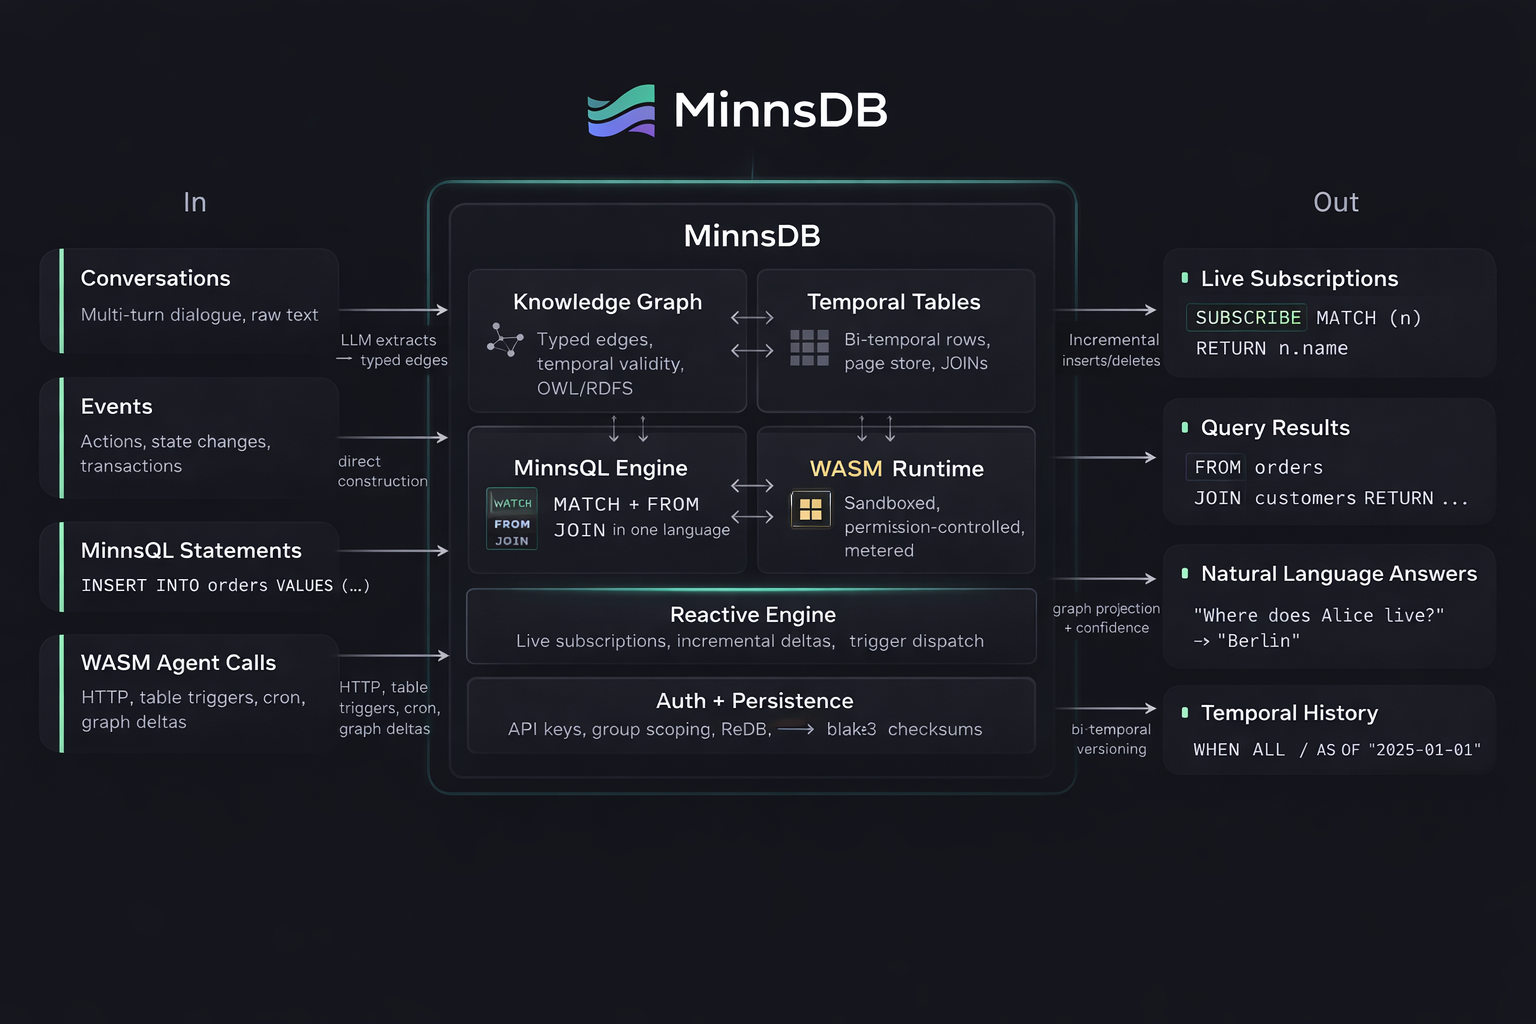Expand the Knowledge Graph panel

coord(606,340)
